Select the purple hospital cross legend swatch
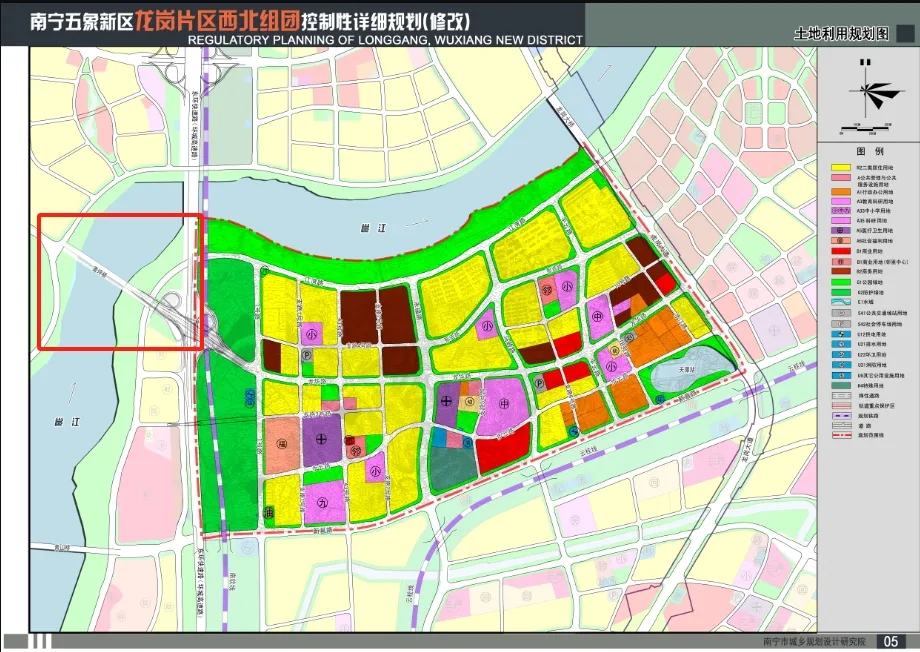The height and width of the screenshot is (652, 920). [x=841, y=231]
